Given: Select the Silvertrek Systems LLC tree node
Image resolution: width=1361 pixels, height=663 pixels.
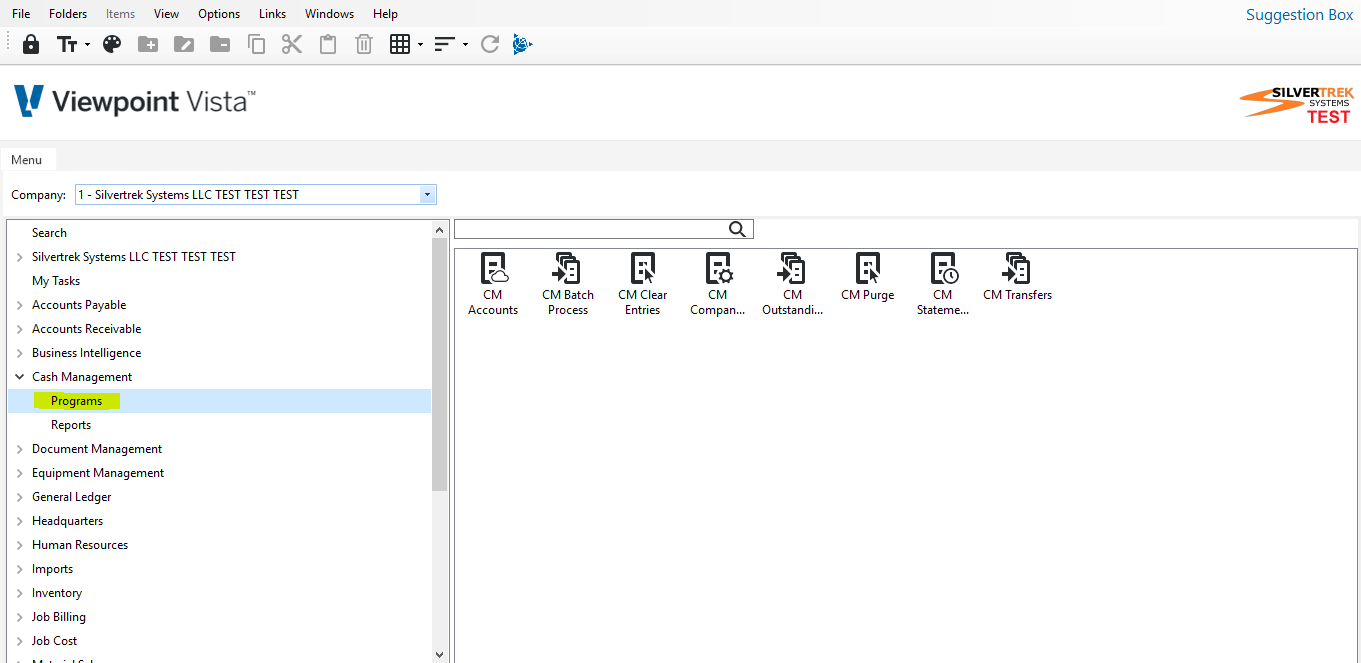Looking at the screenshot, I should (x=134, y=257).
